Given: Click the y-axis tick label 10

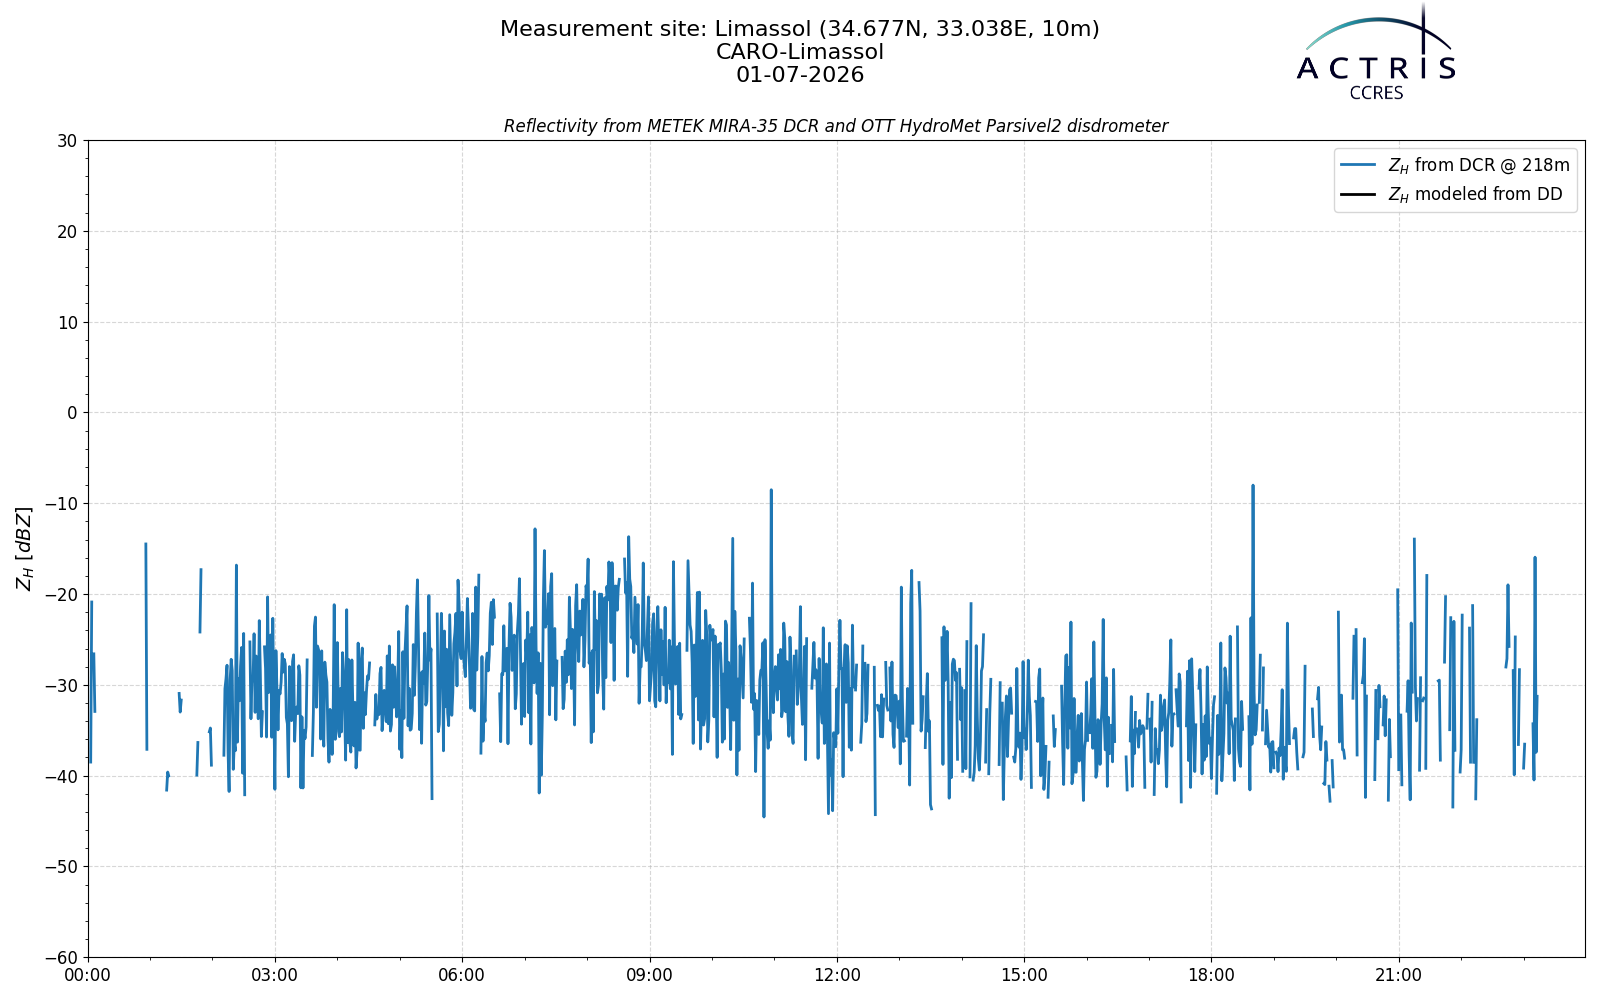Looking at the screenshot, I should [x=67, y=322].
